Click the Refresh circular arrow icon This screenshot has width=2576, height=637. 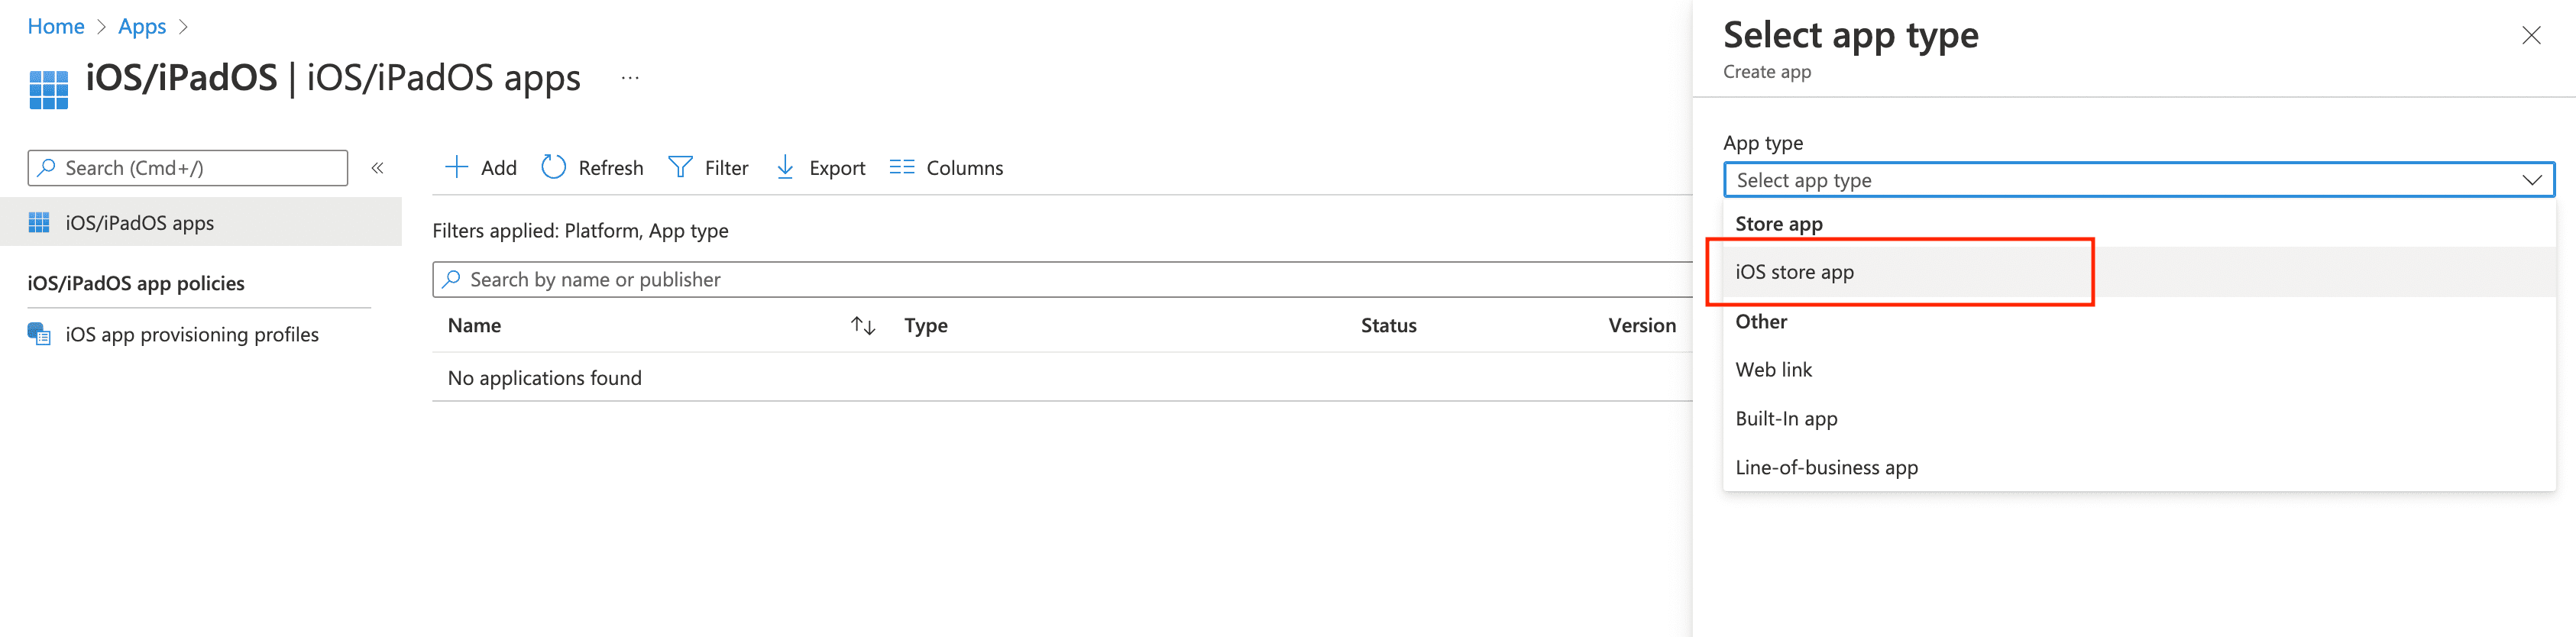[553, 167]
